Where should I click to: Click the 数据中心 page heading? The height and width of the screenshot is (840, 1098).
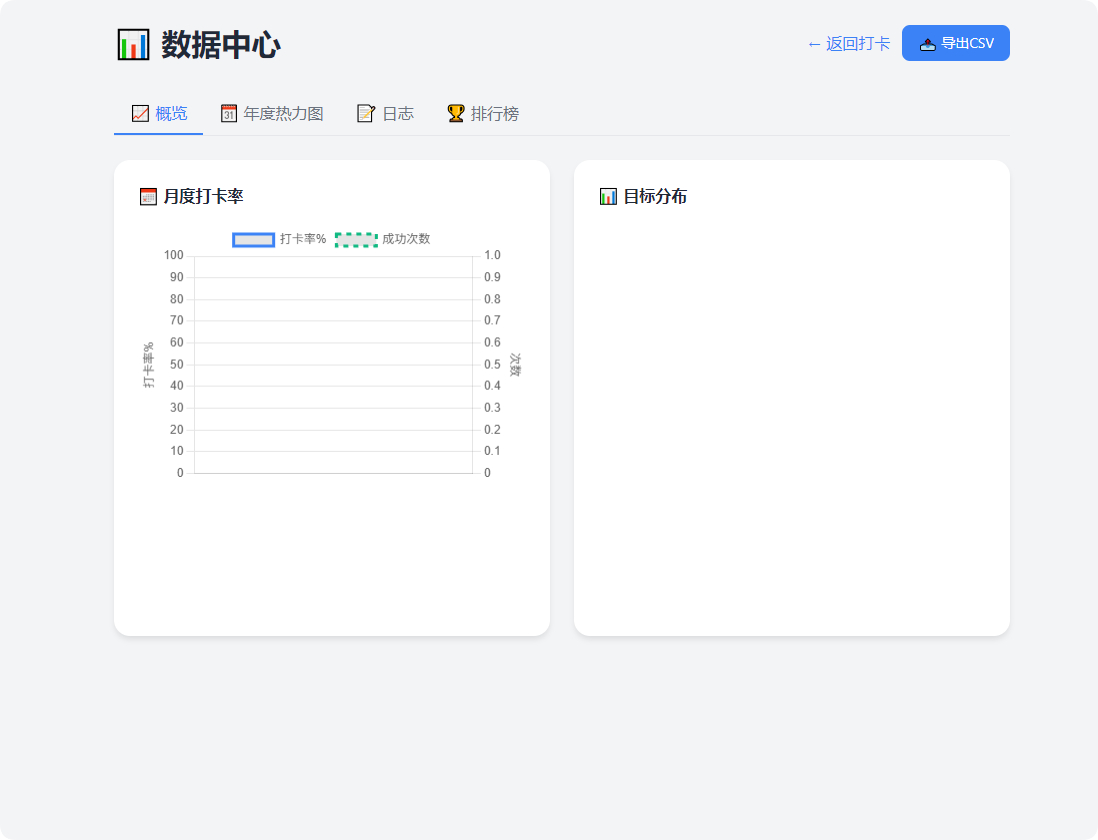(x=221, y=45)
